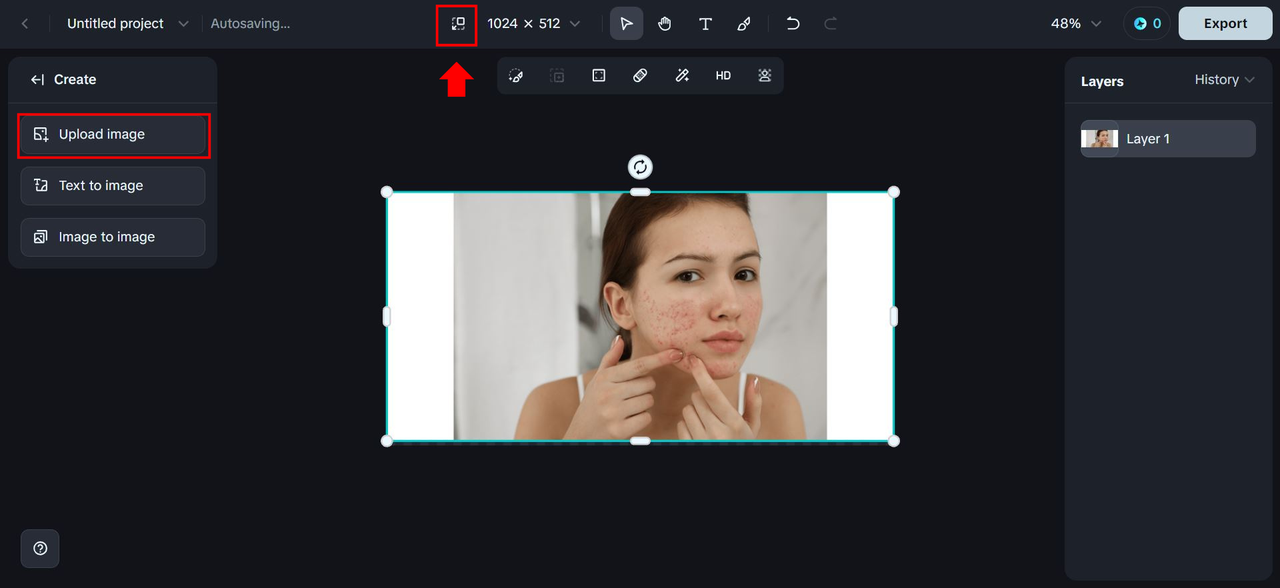
Task: Click the right middle edge handle of image
Action: pyautogui.click(x=894, y=316)
